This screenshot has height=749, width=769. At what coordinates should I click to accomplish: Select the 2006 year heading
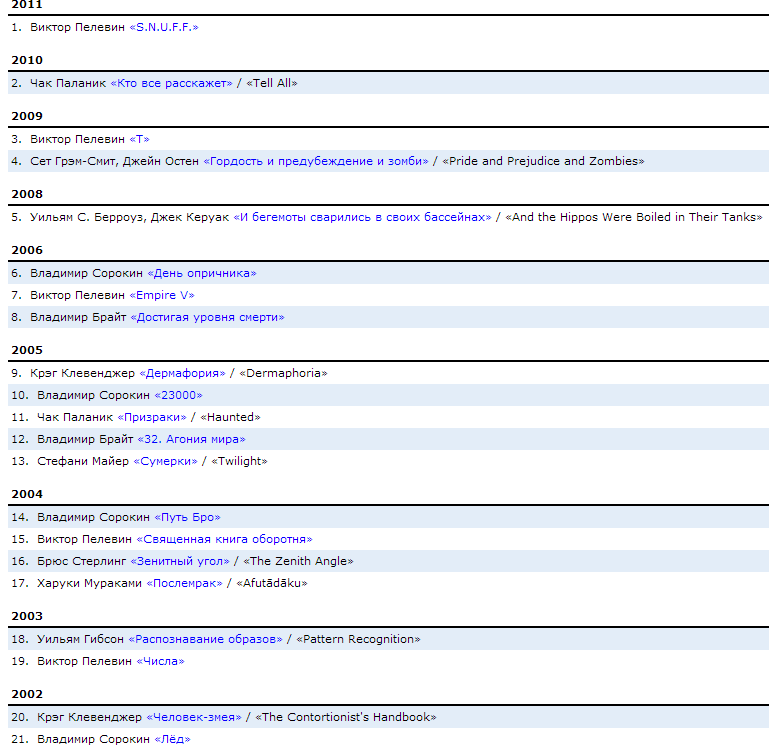pos(27,250)
